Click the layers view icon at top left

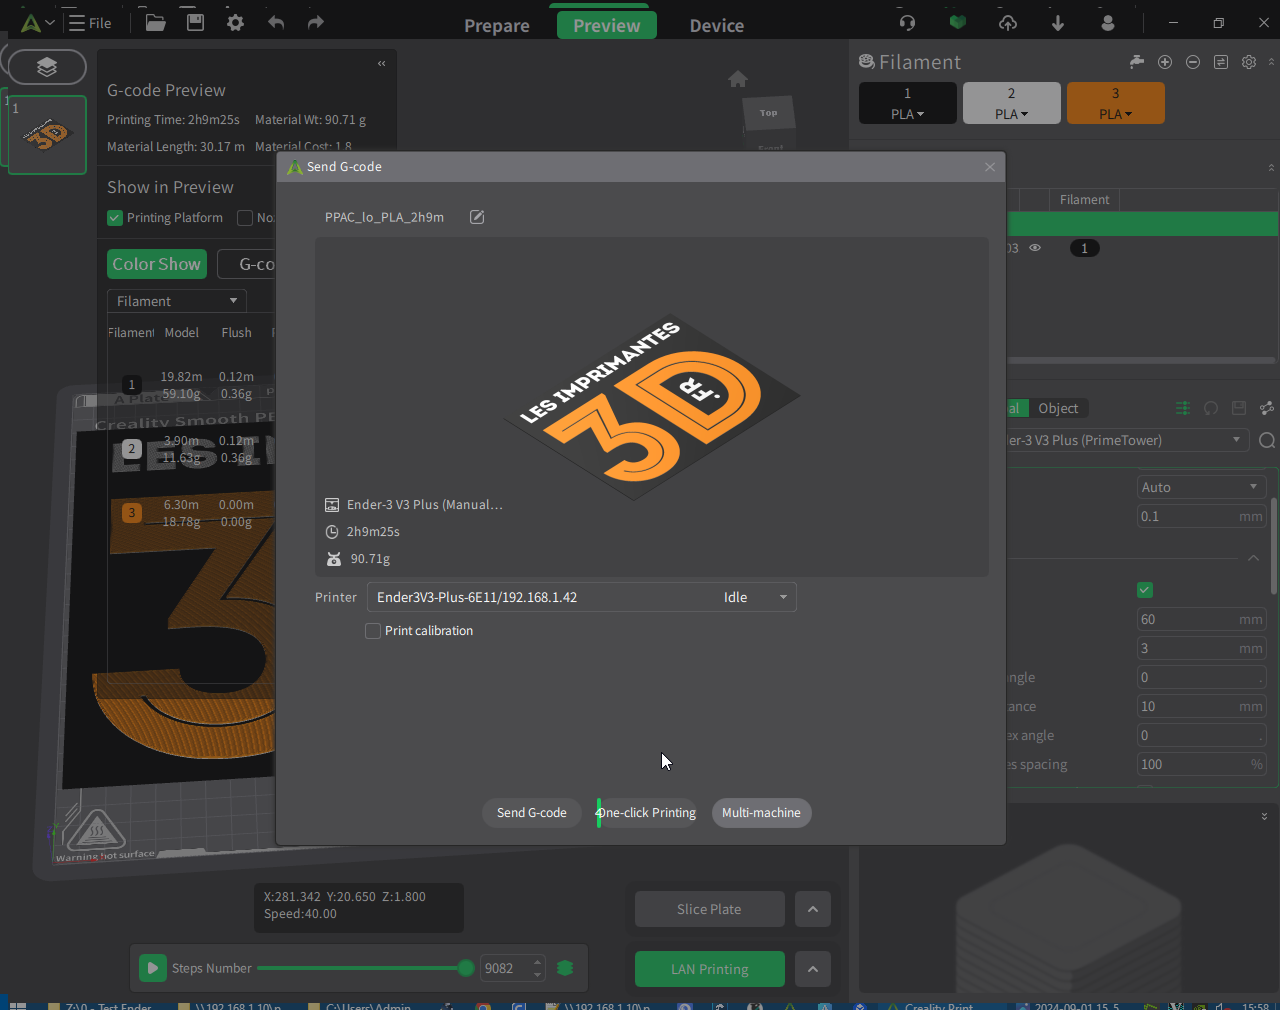pos(47,67)
